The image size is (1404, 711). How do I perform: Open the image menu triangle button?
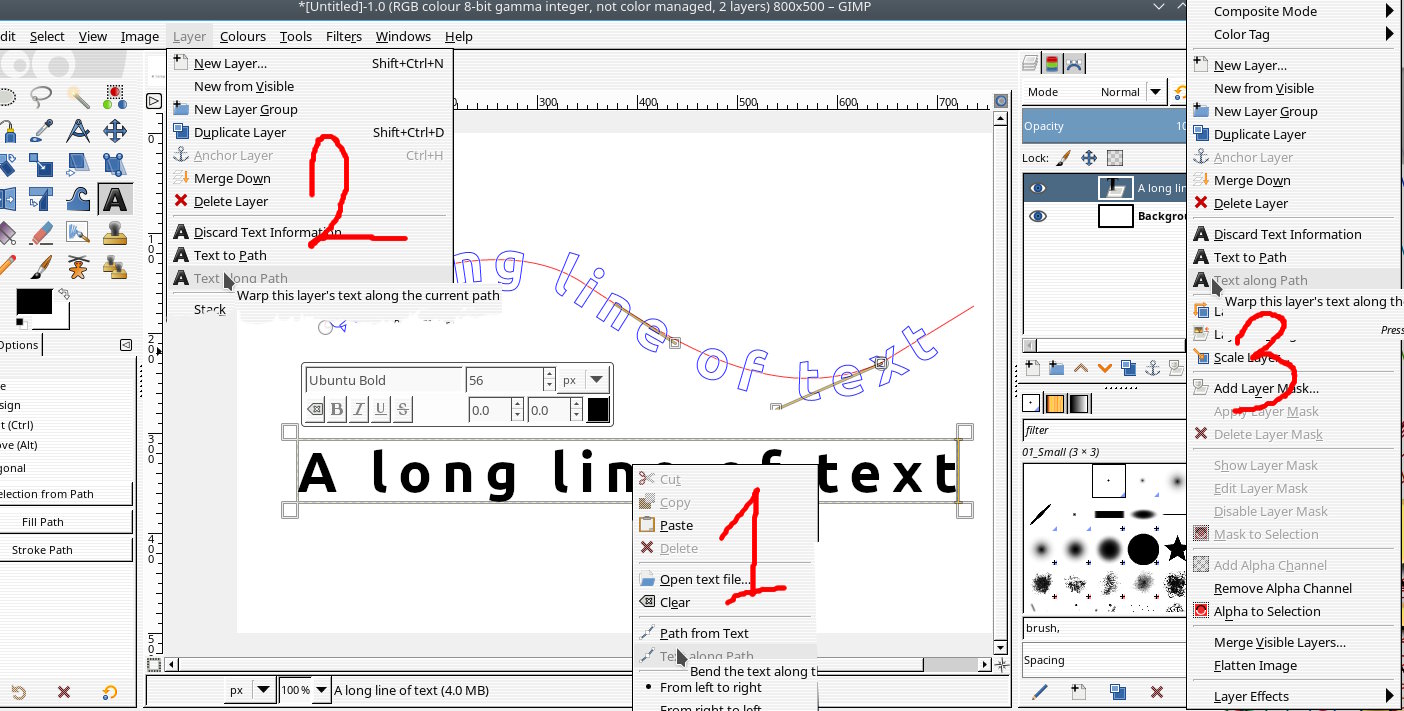coord(154,101)
